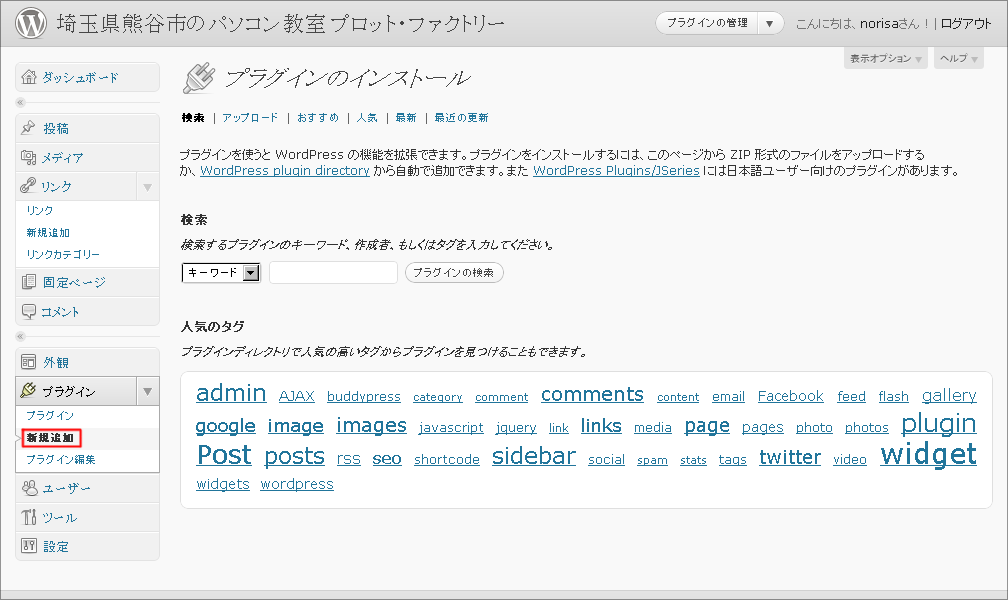This screenshot has height=600, width=1008.
Task: Open ツール menu in sidebar
Action: (x=60, y=518)
